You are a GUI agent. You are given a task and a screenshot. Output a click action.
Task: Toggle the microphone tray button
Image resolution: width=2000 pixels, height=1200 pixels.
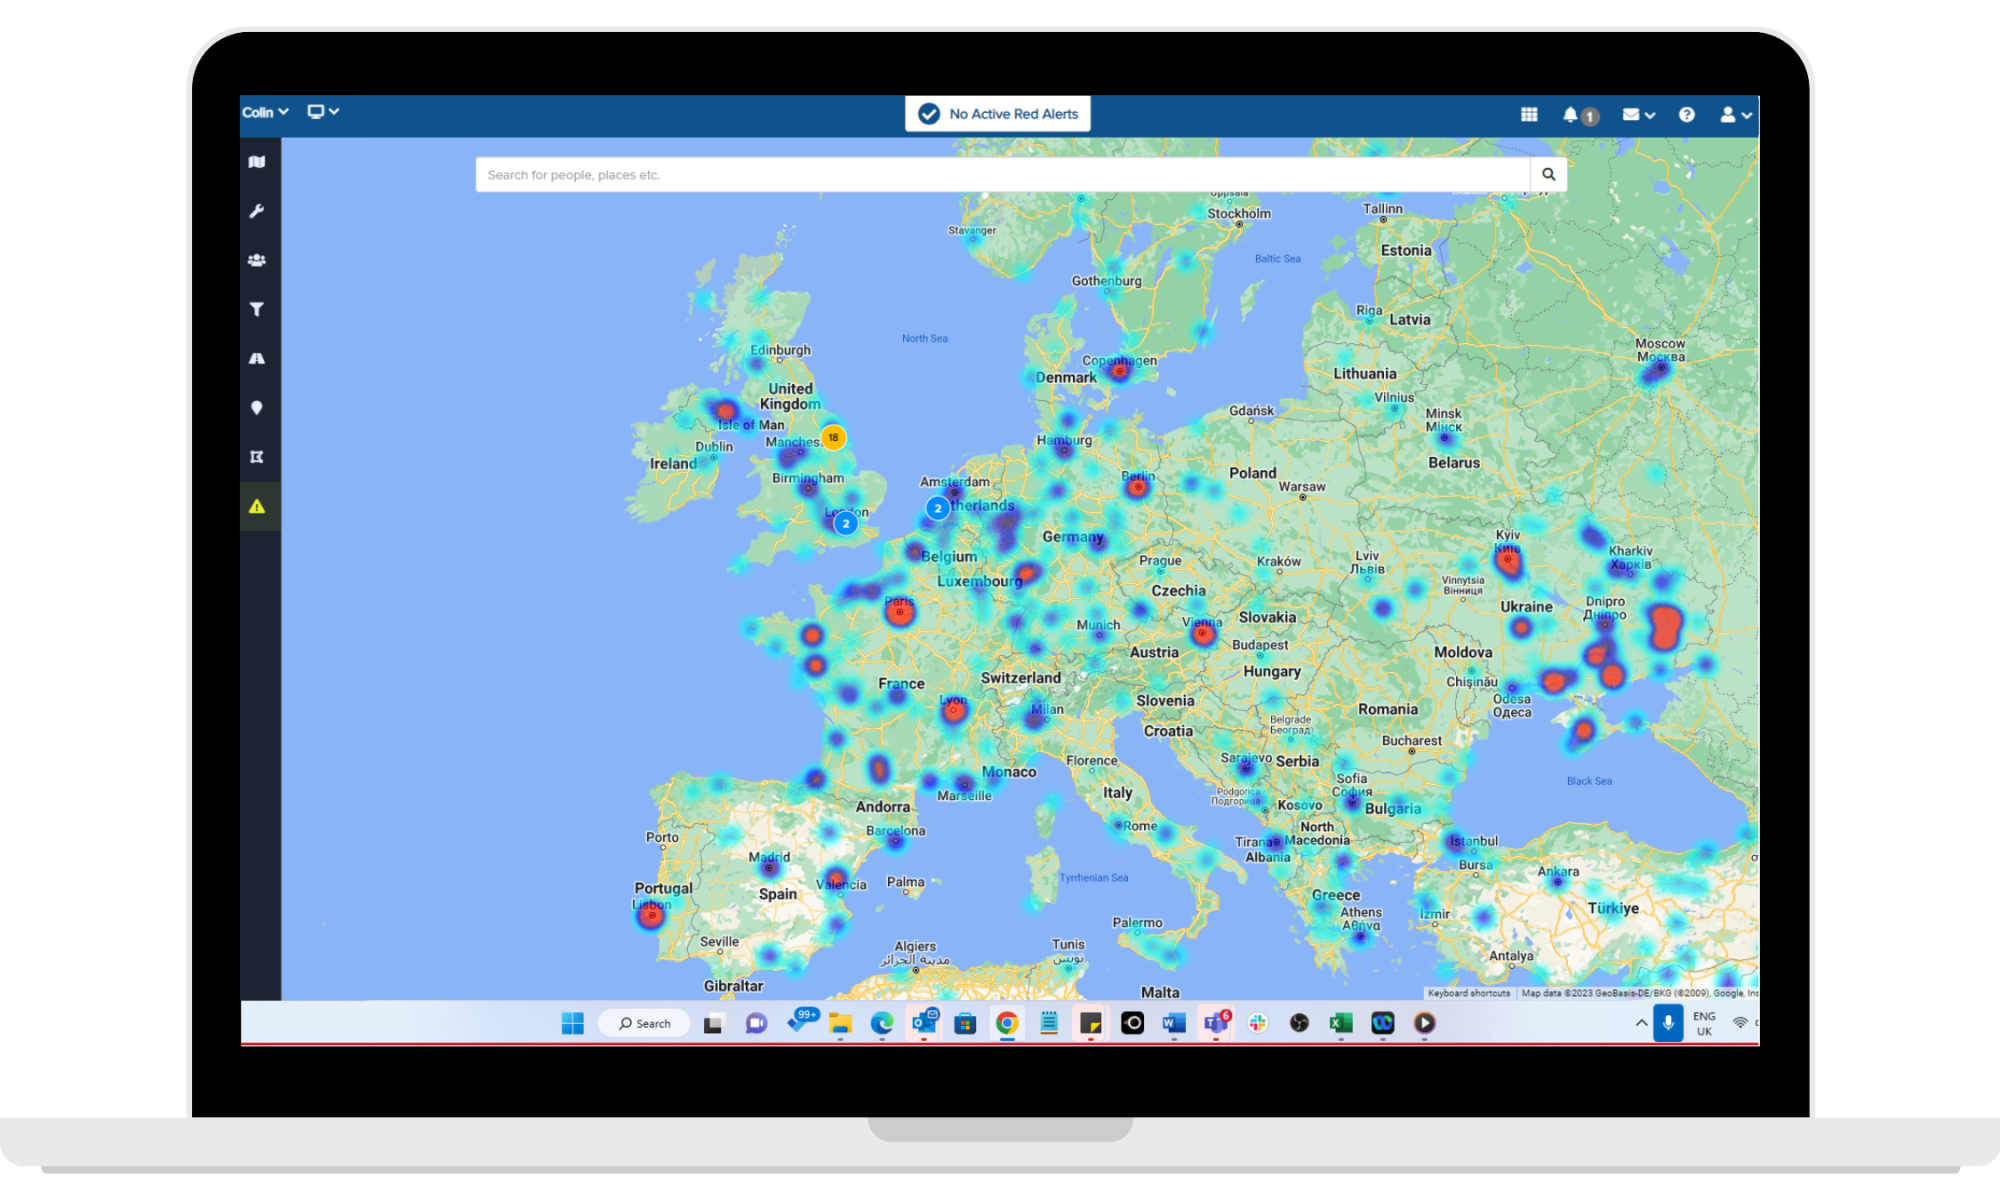(1668, 1023)
